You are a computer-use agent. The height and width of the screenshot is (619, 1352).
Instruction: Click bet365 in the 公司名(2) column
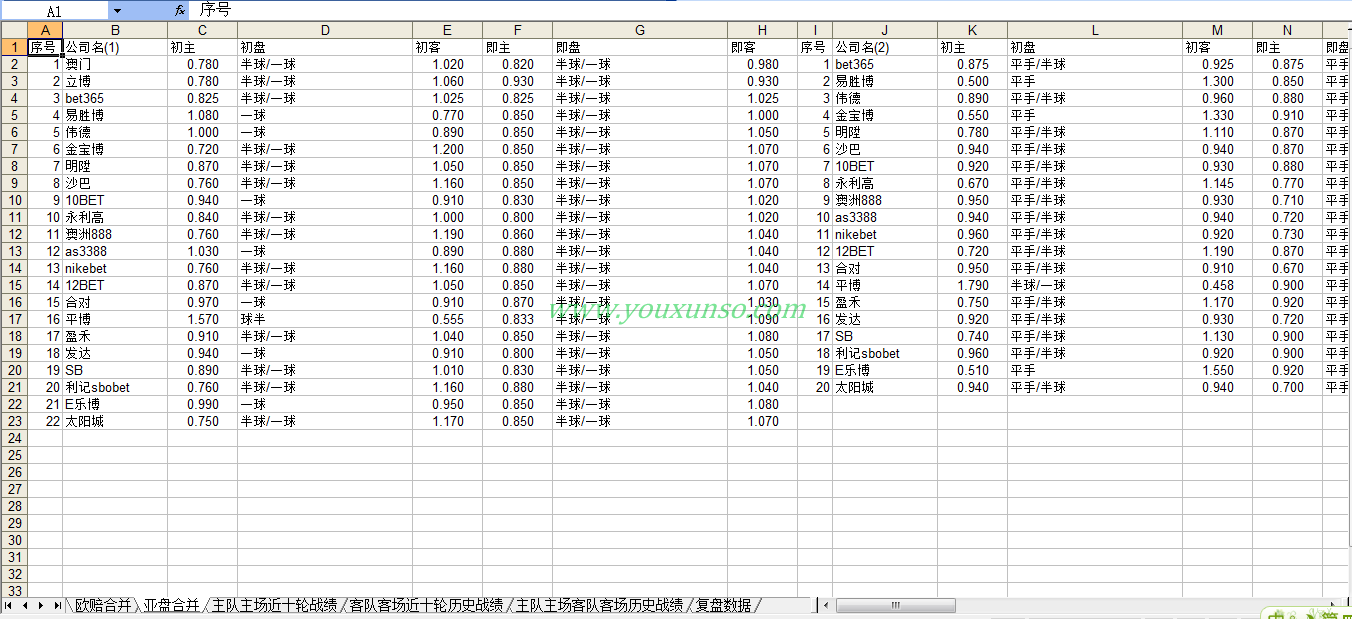885,64
